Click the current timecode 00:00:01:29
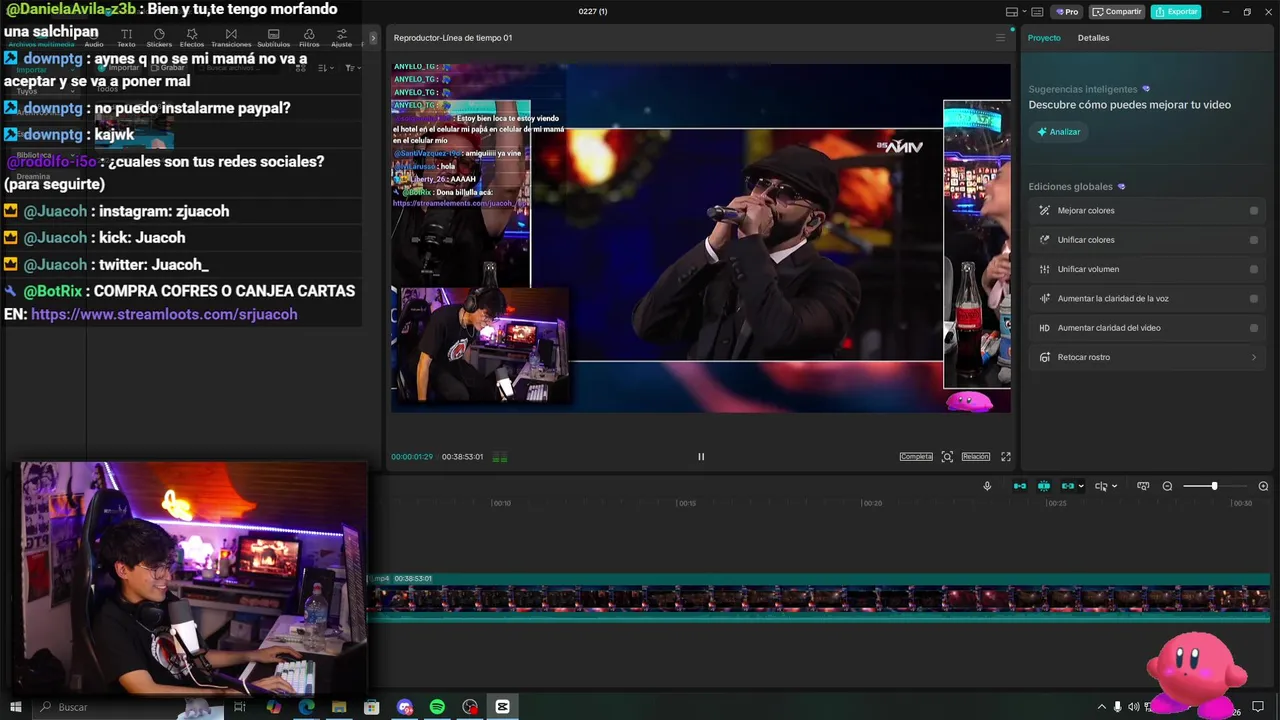Image resolution: width=1280 pixels, height=720 pixels. pyautogui.click(x=412, y=457)
